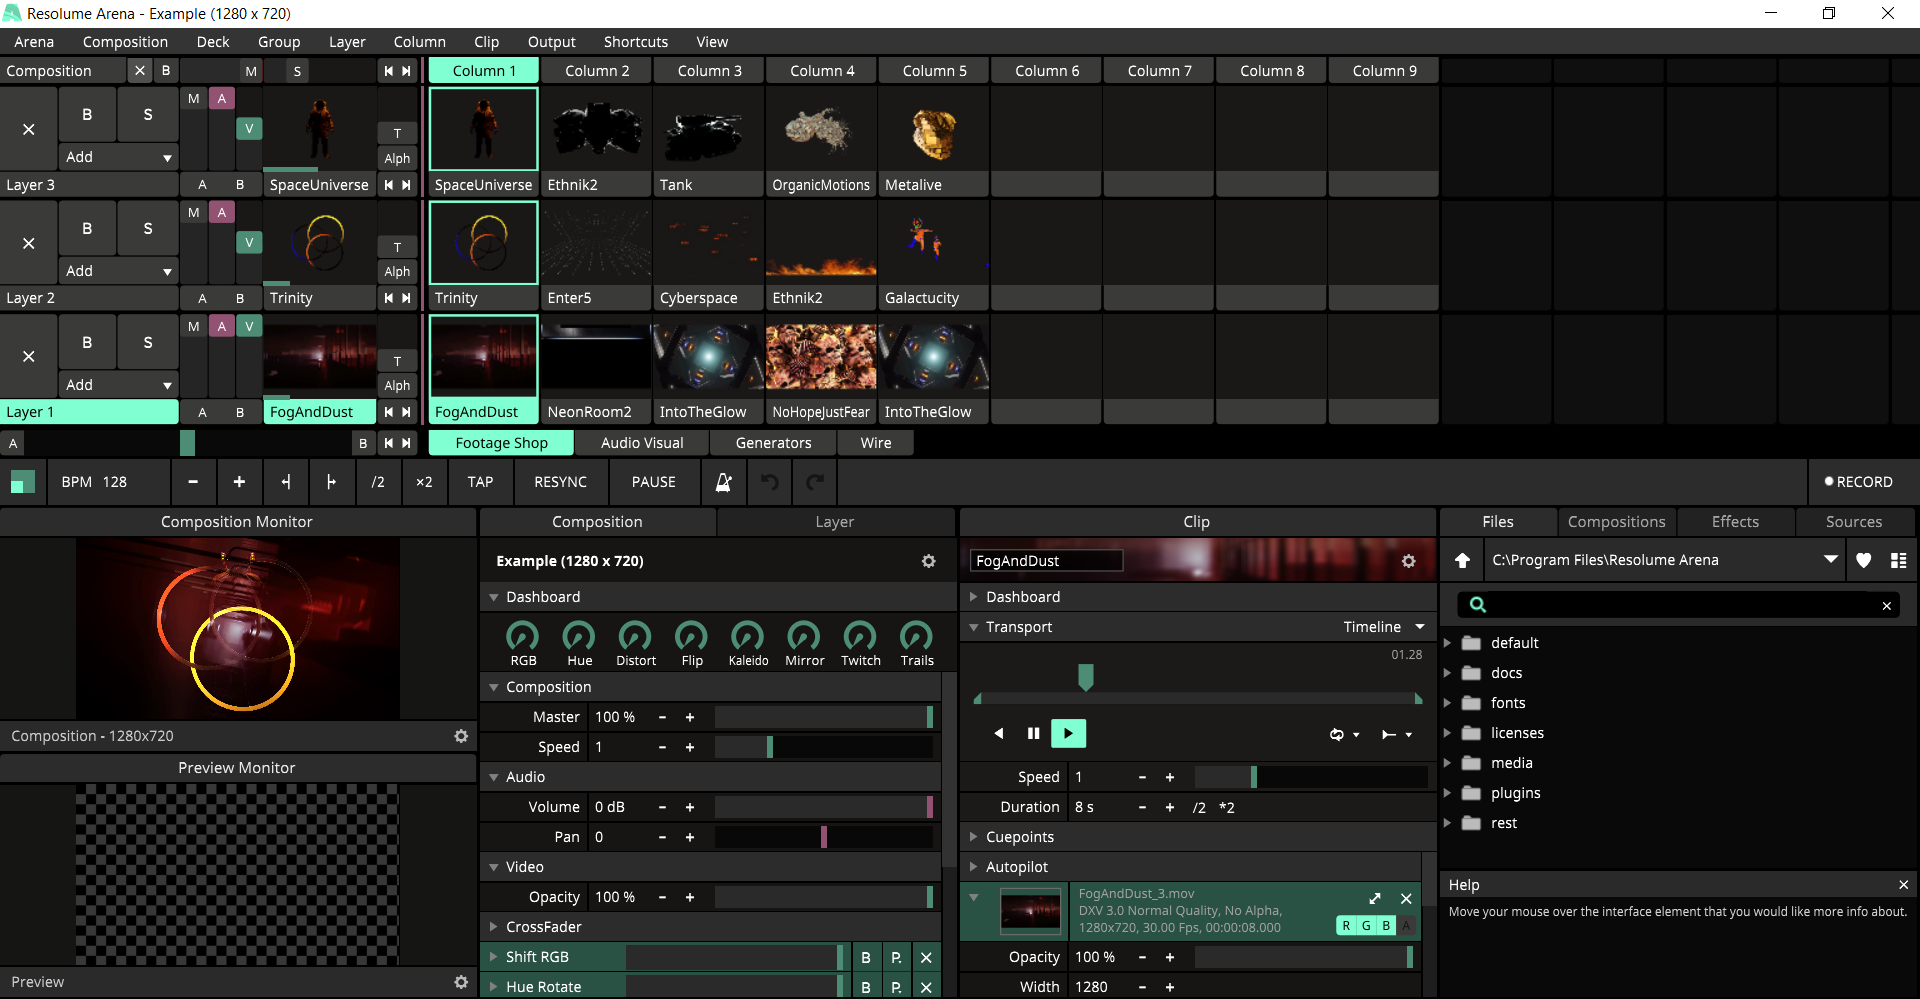
Task: Expand the media folder
Action: point(1447,763)
